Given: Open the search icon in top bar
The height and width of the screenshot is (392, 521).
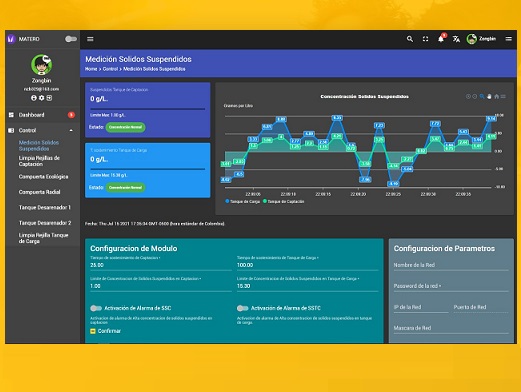Looking at the screenshot, I should pyautogui.click(x=410, y=39).
